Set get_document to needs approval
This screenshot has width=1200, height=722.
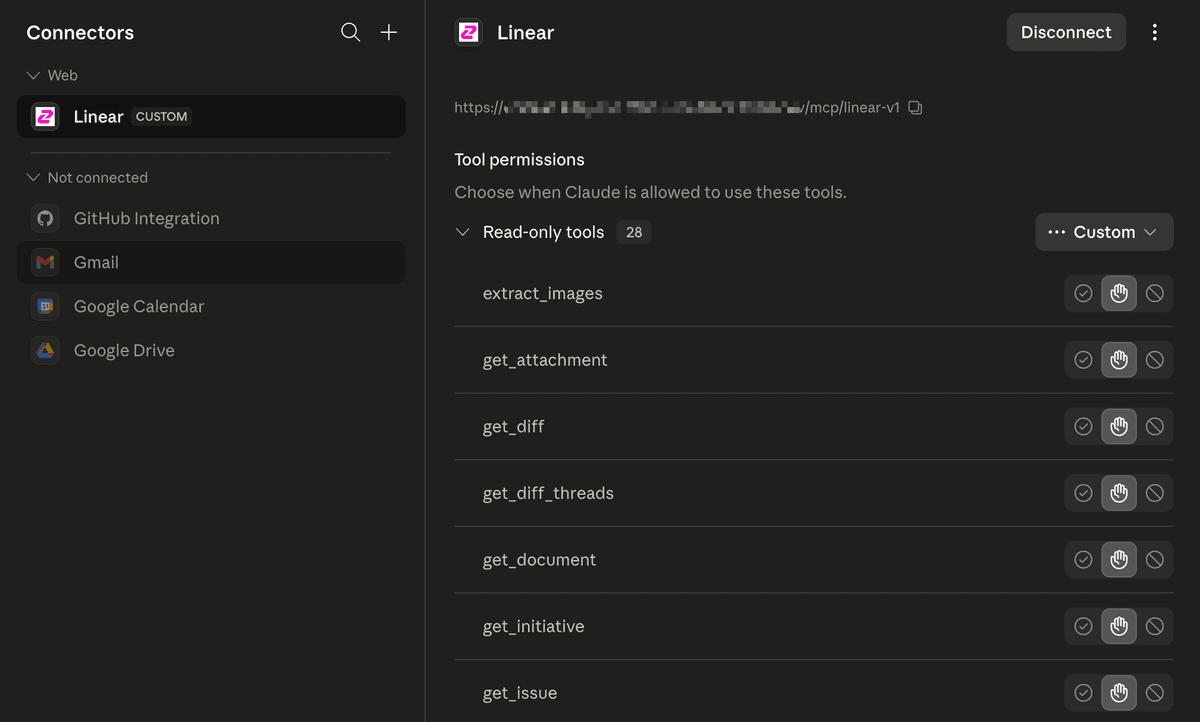pyautogui.click(x=1119, y=560)
